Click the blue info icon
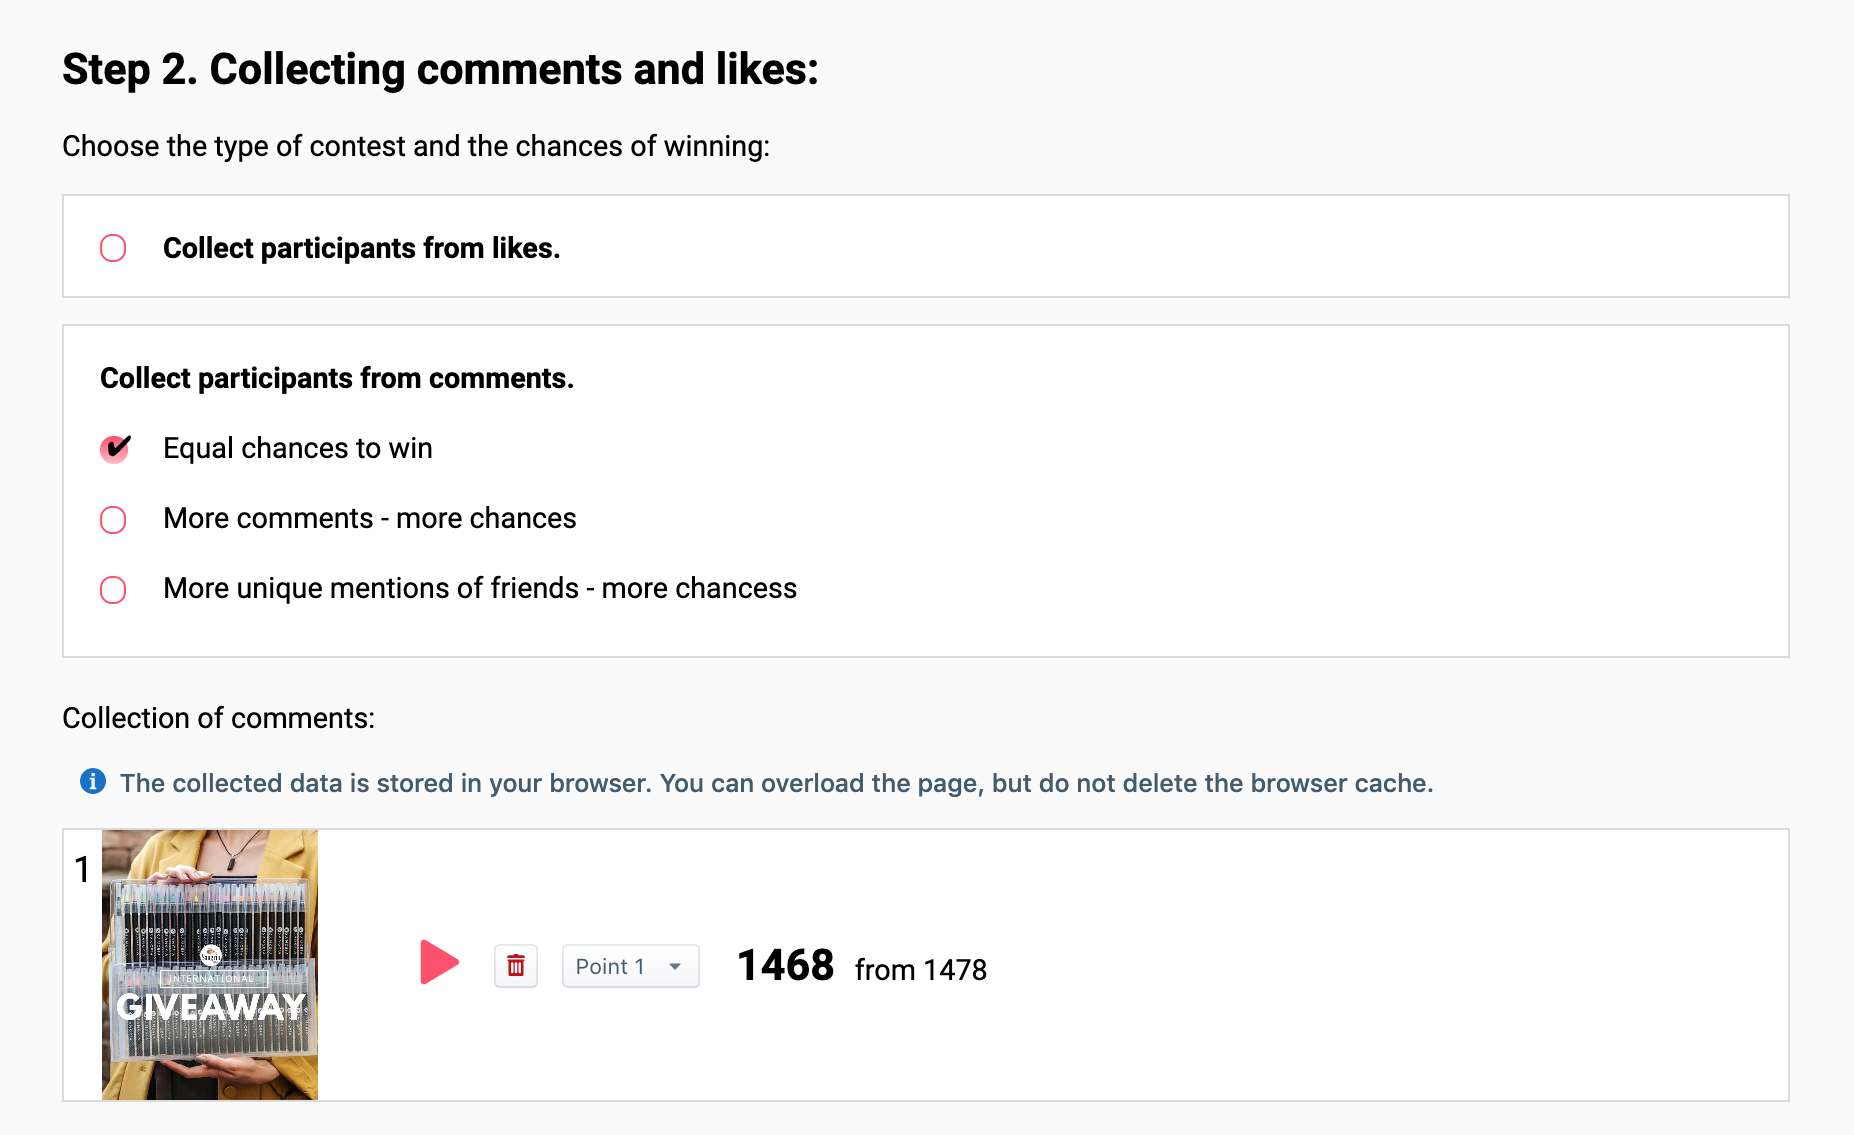This screenshot has height=1135, width=1854. (93, 781)
